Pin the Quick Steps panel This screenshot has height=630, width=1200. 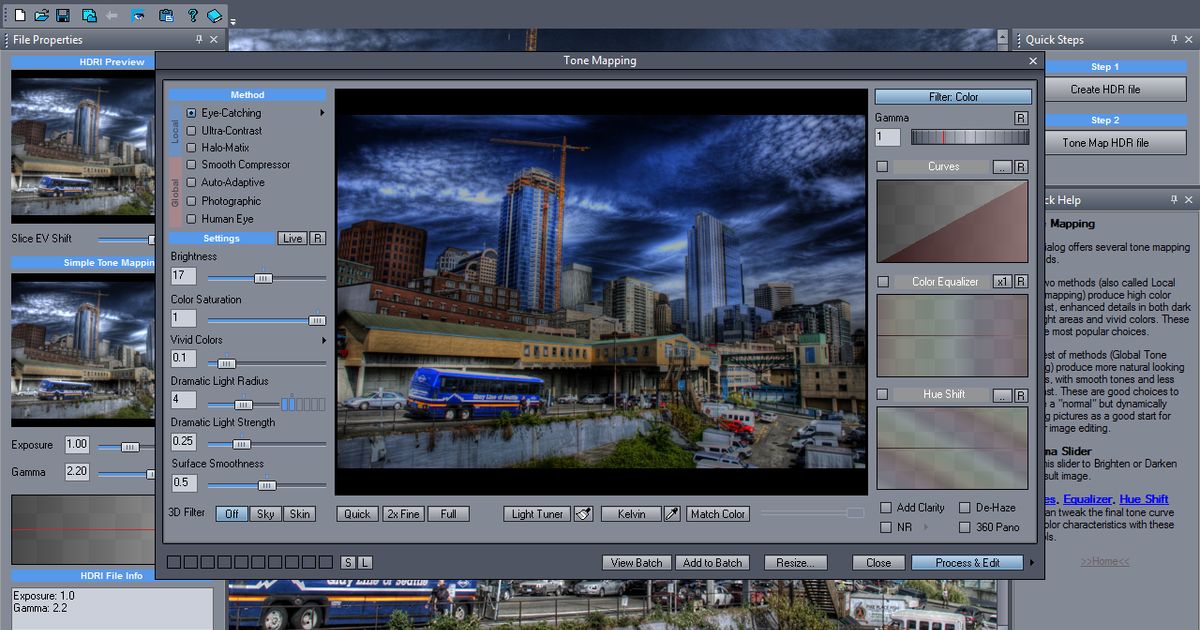(x=1174, y=40)
